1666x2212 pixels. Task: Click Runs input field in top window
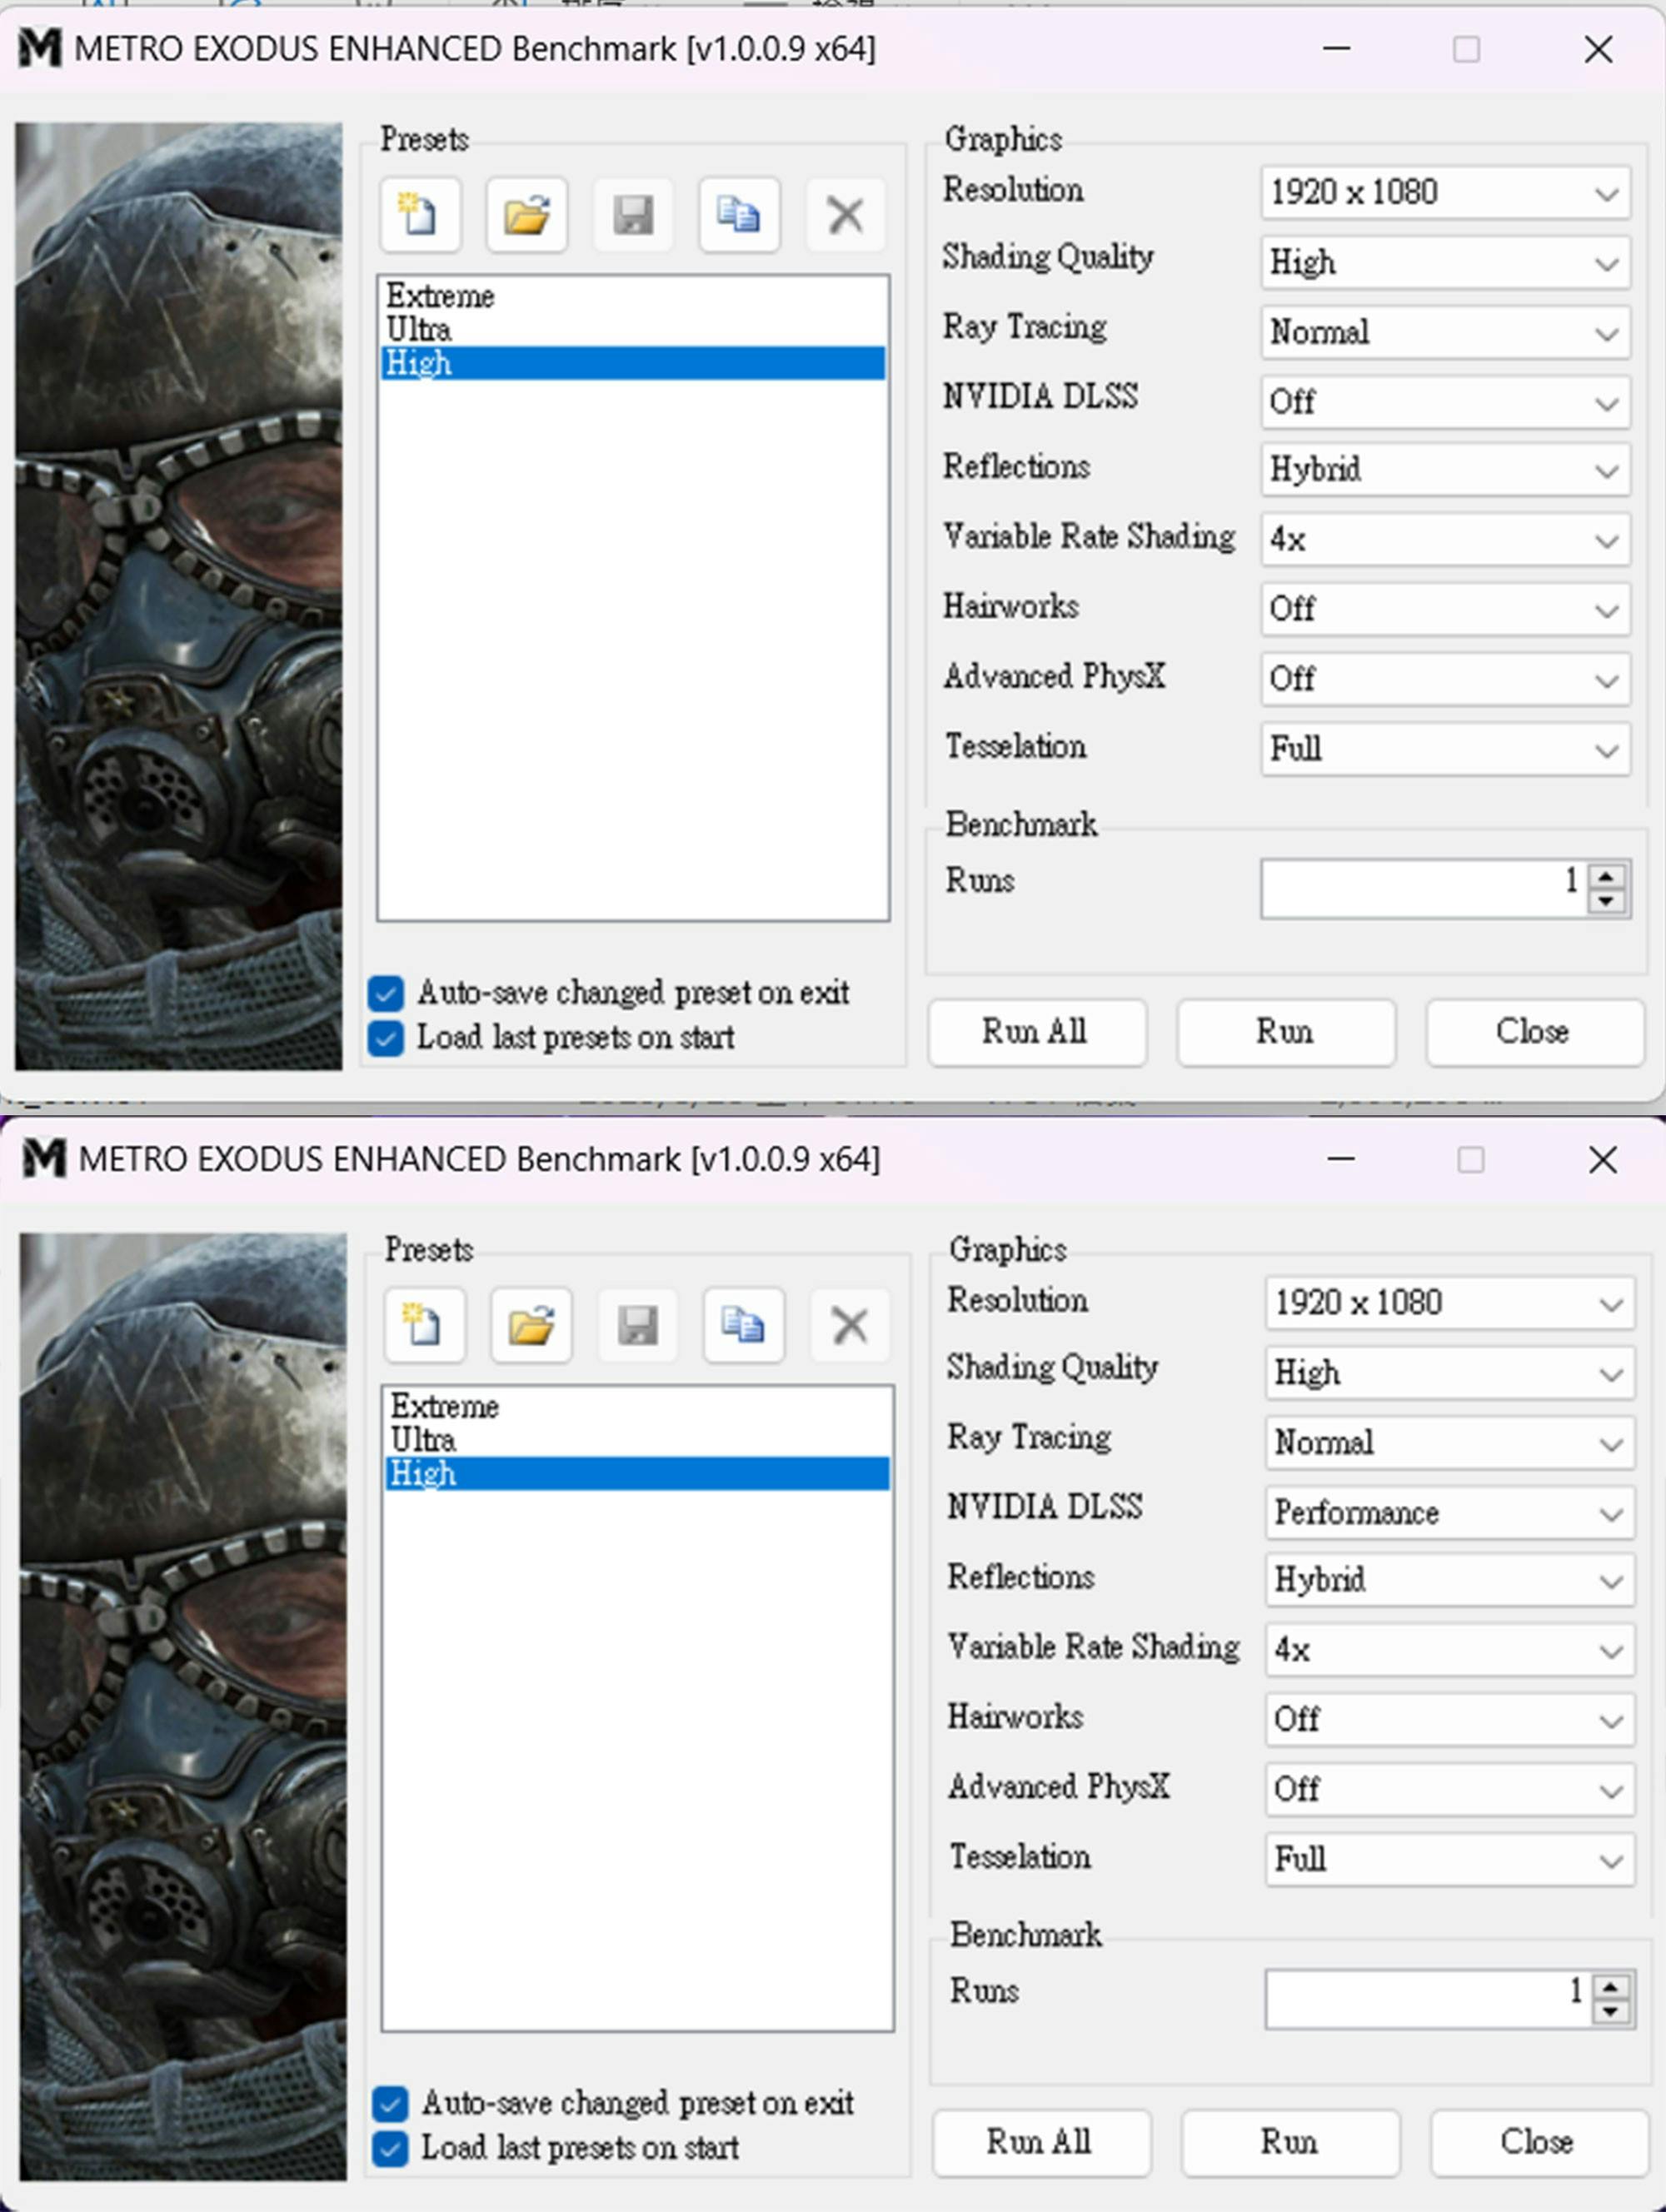tap(1425, 888)
